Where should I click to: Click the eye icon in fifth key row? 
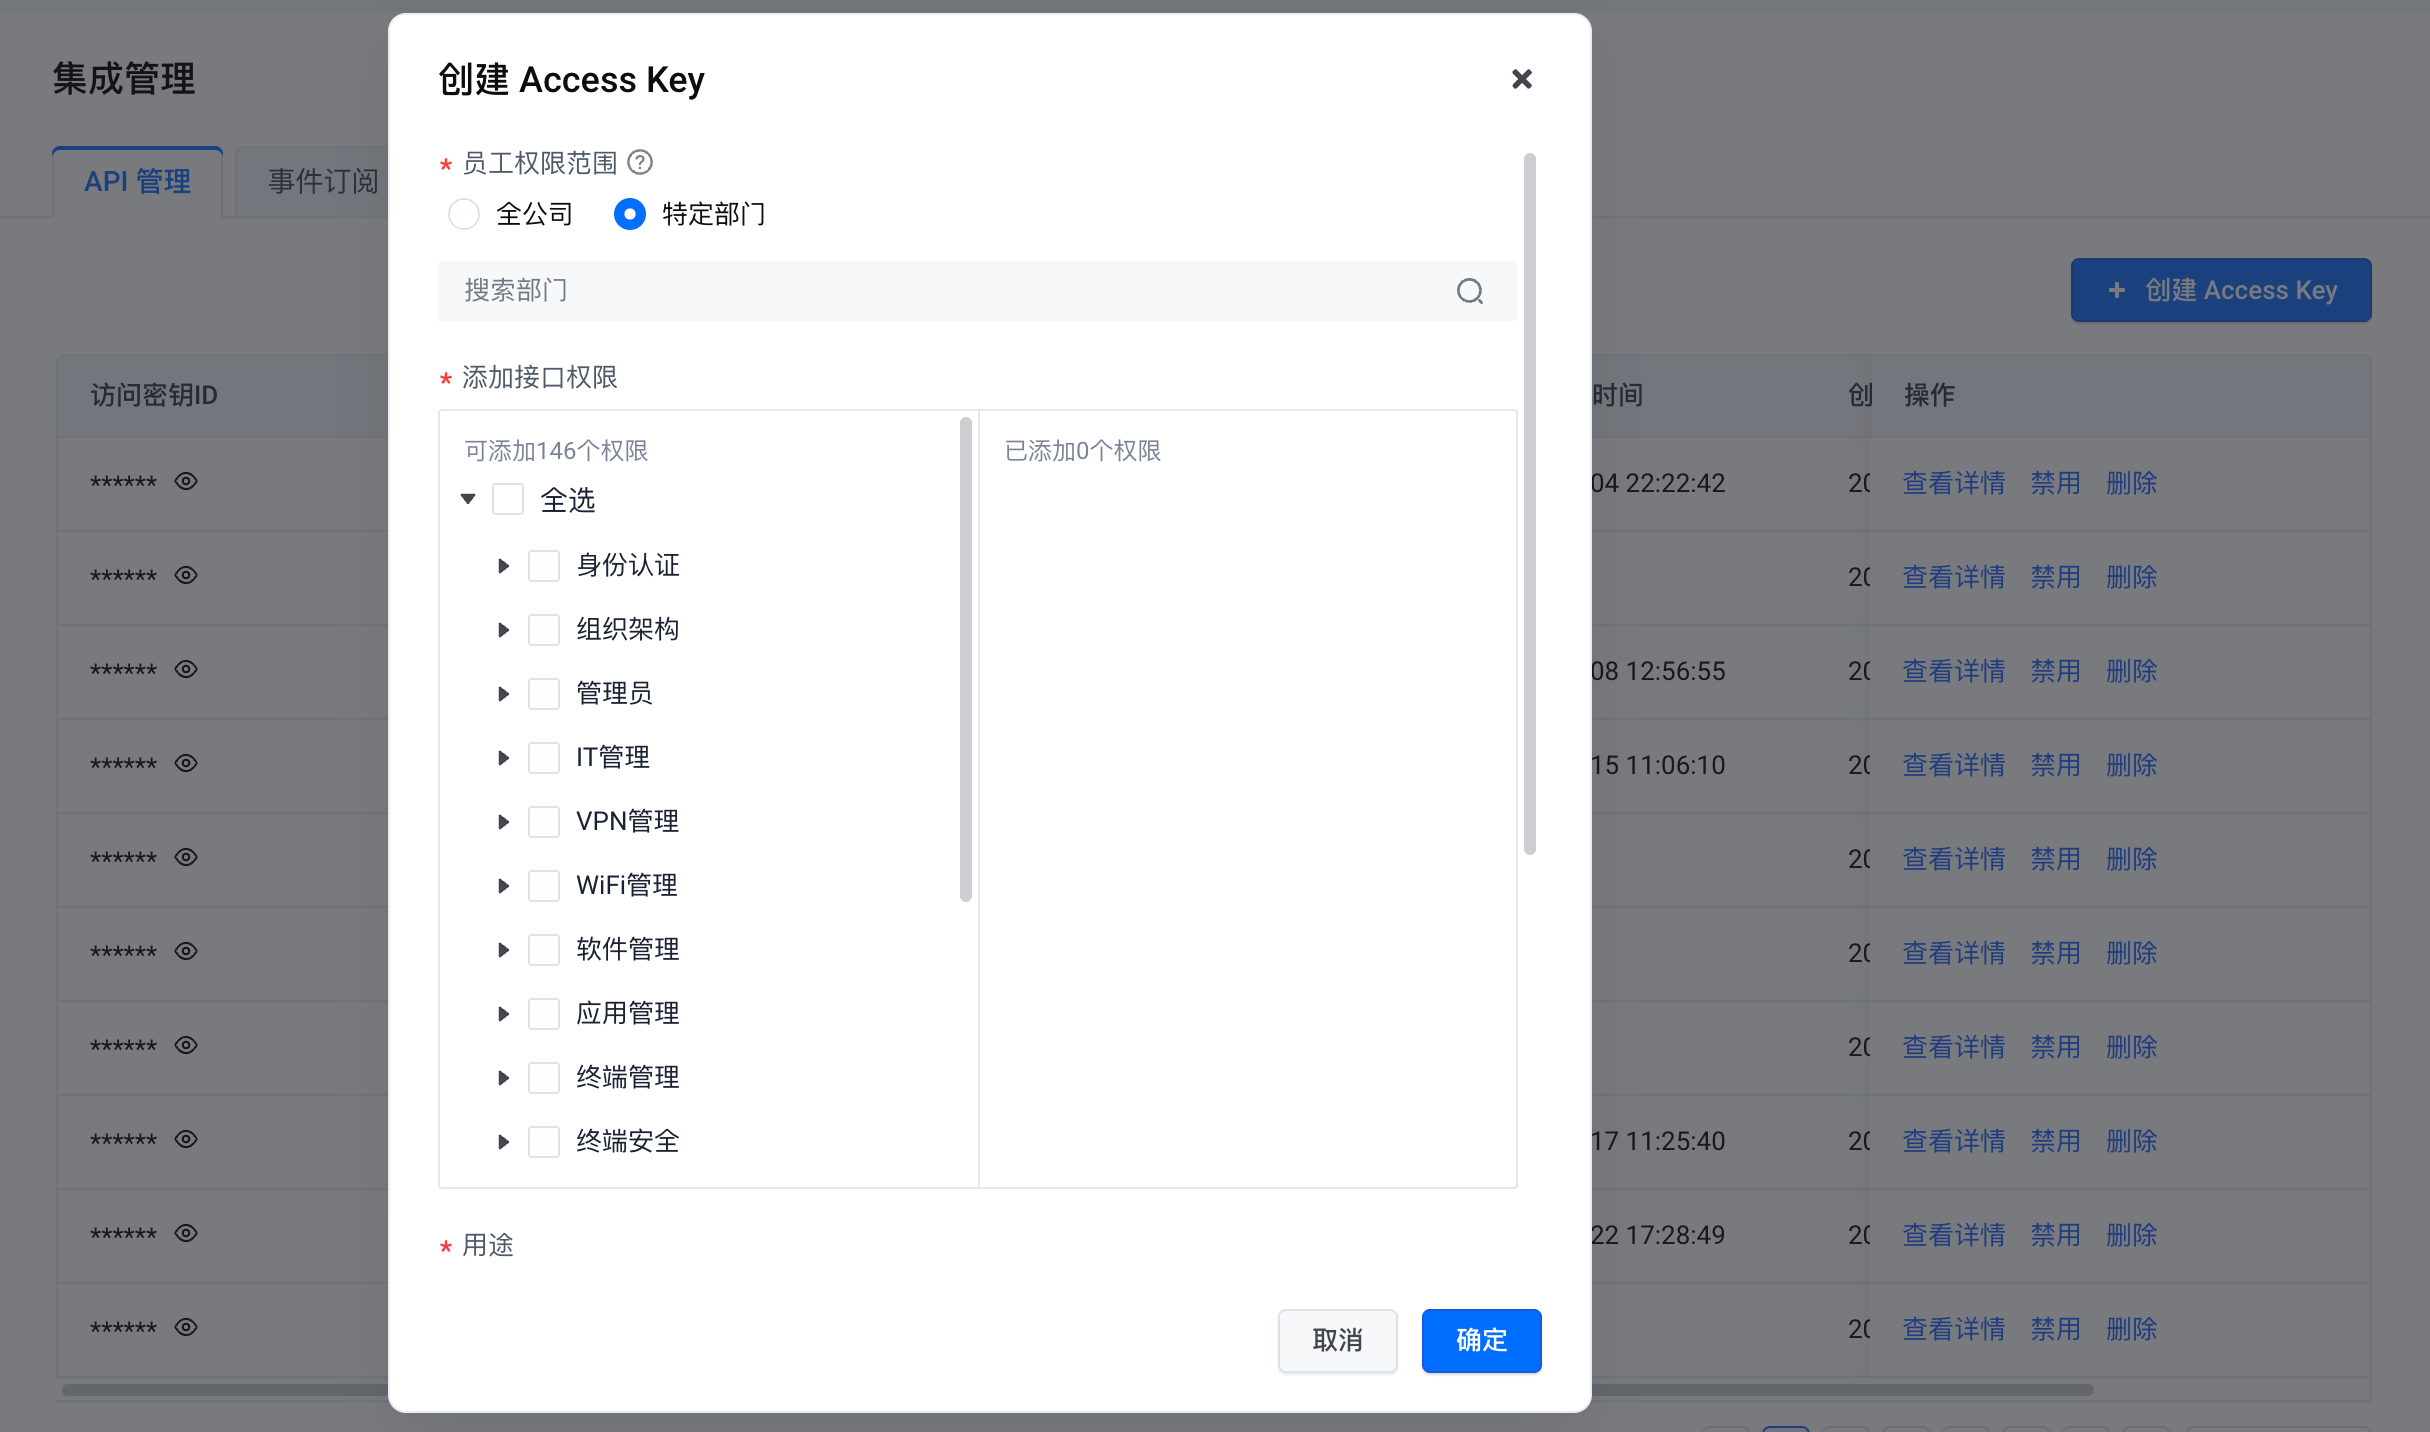tap(186, 857)
